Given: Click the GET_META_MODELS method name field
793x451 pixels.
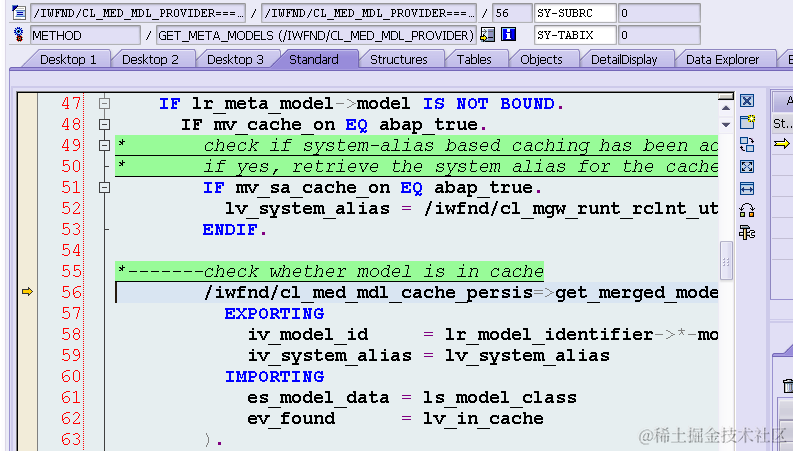Looking at the screenshot, I should point(316,35).
